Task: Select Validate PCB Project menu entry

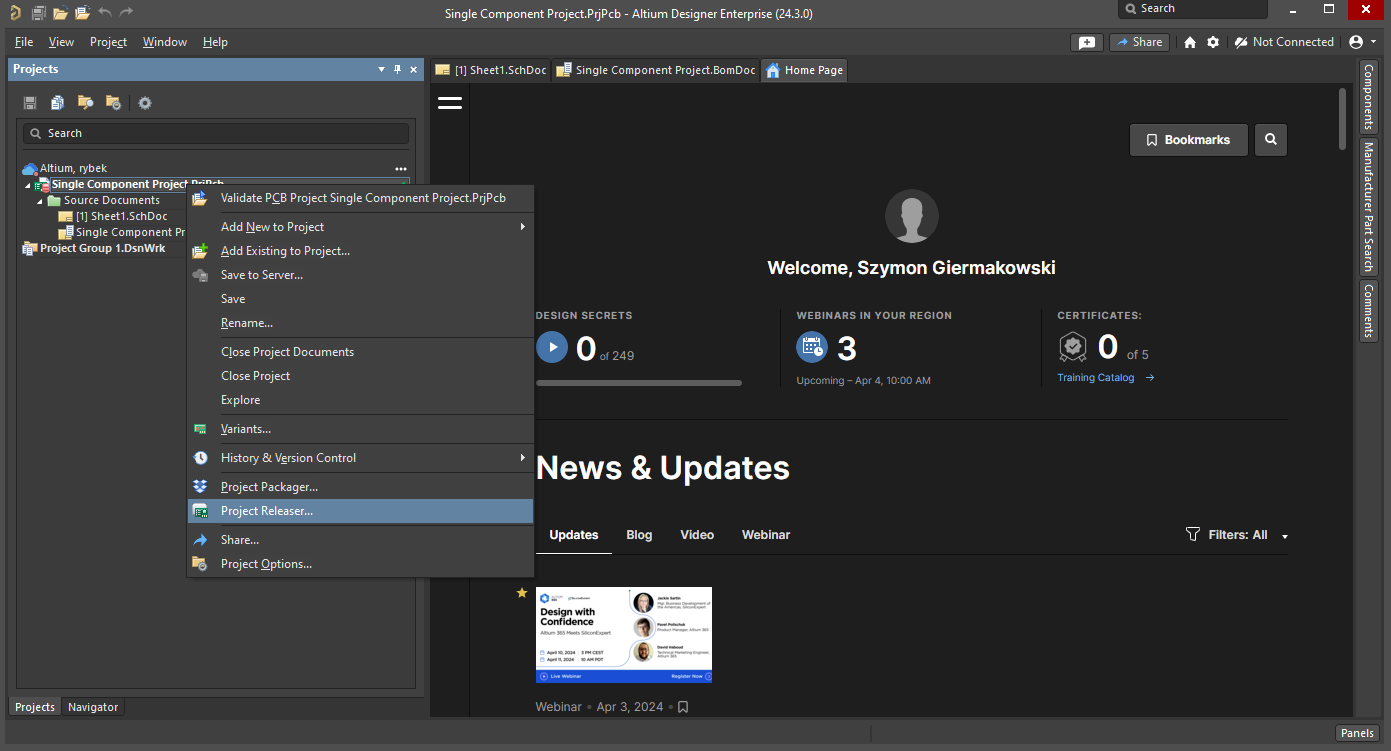Action: click(x=361, y=198)
